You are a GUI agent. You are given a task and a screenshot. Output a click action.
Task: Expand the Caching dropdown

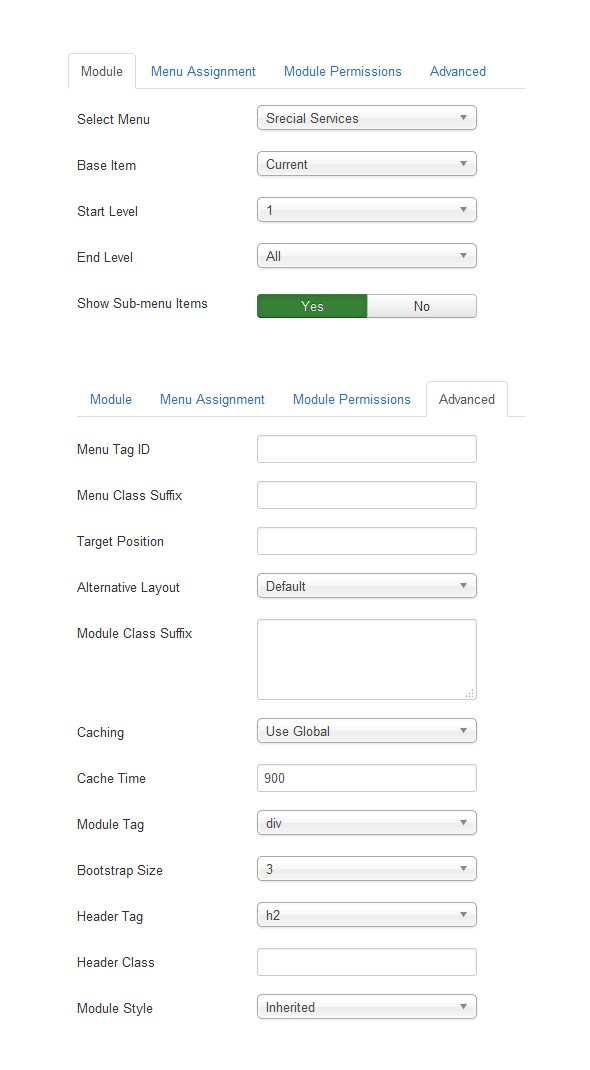click(x=366, y=731)
